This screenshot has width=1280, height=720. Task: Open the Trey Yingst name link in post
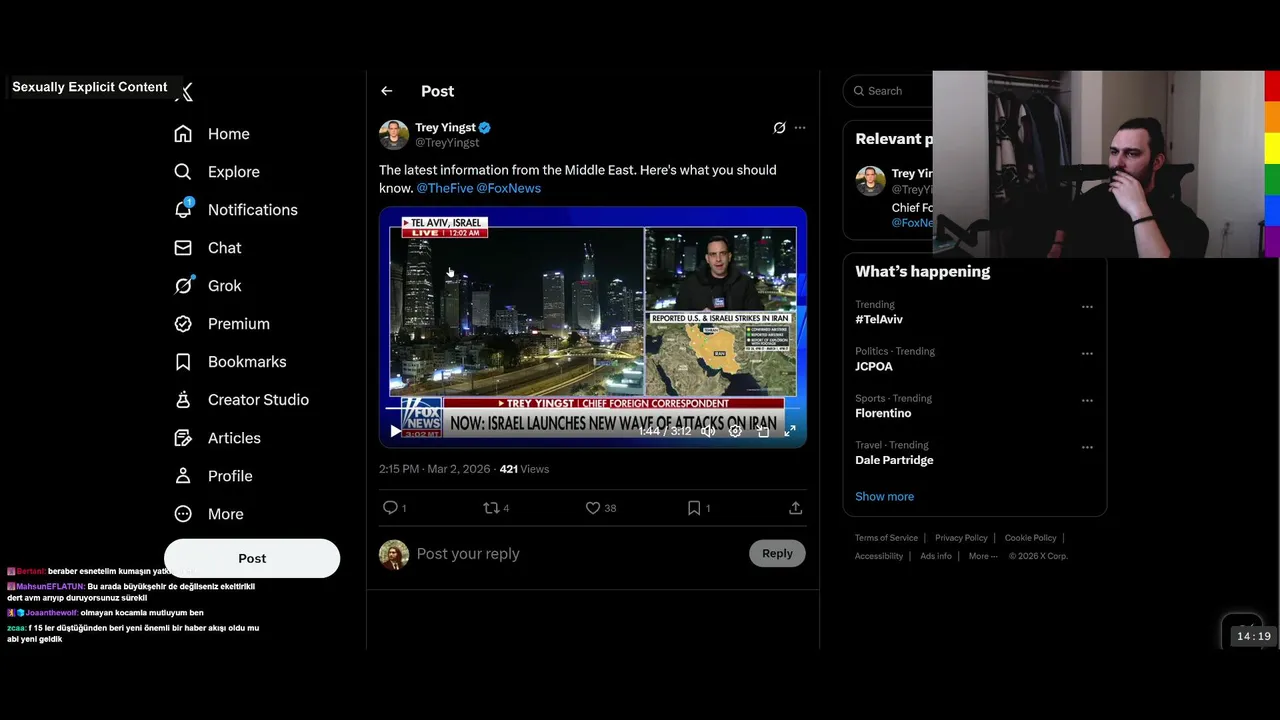click(445, 127)
